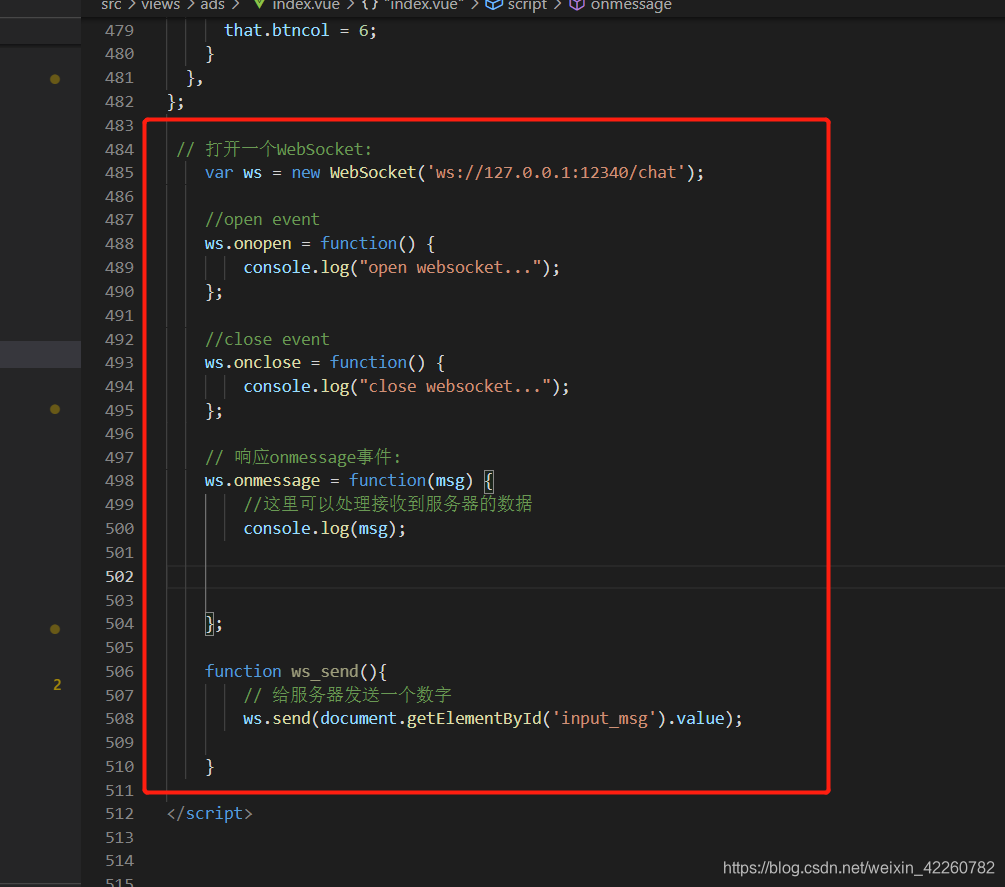
Task: Click function name 'ws_send' on line 506
Action: [324, 672]
